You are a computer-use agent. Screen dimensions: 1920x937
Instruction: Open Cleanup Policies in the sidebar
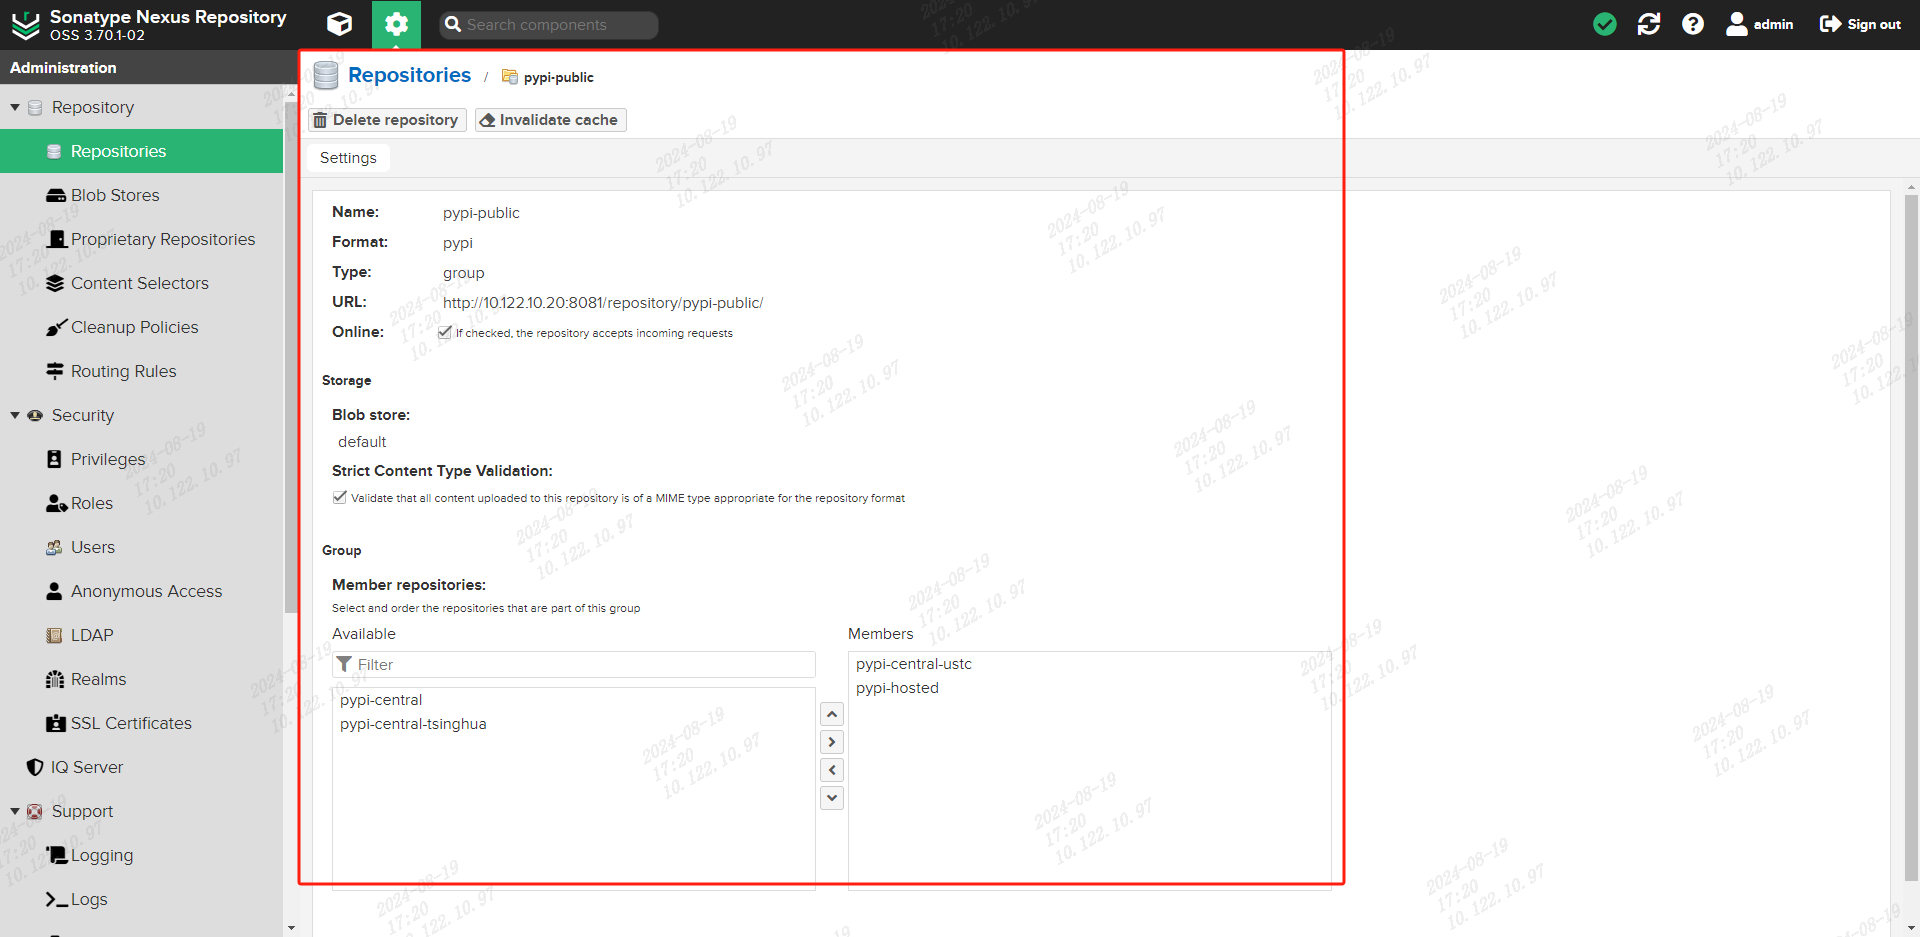coord(141,327)
